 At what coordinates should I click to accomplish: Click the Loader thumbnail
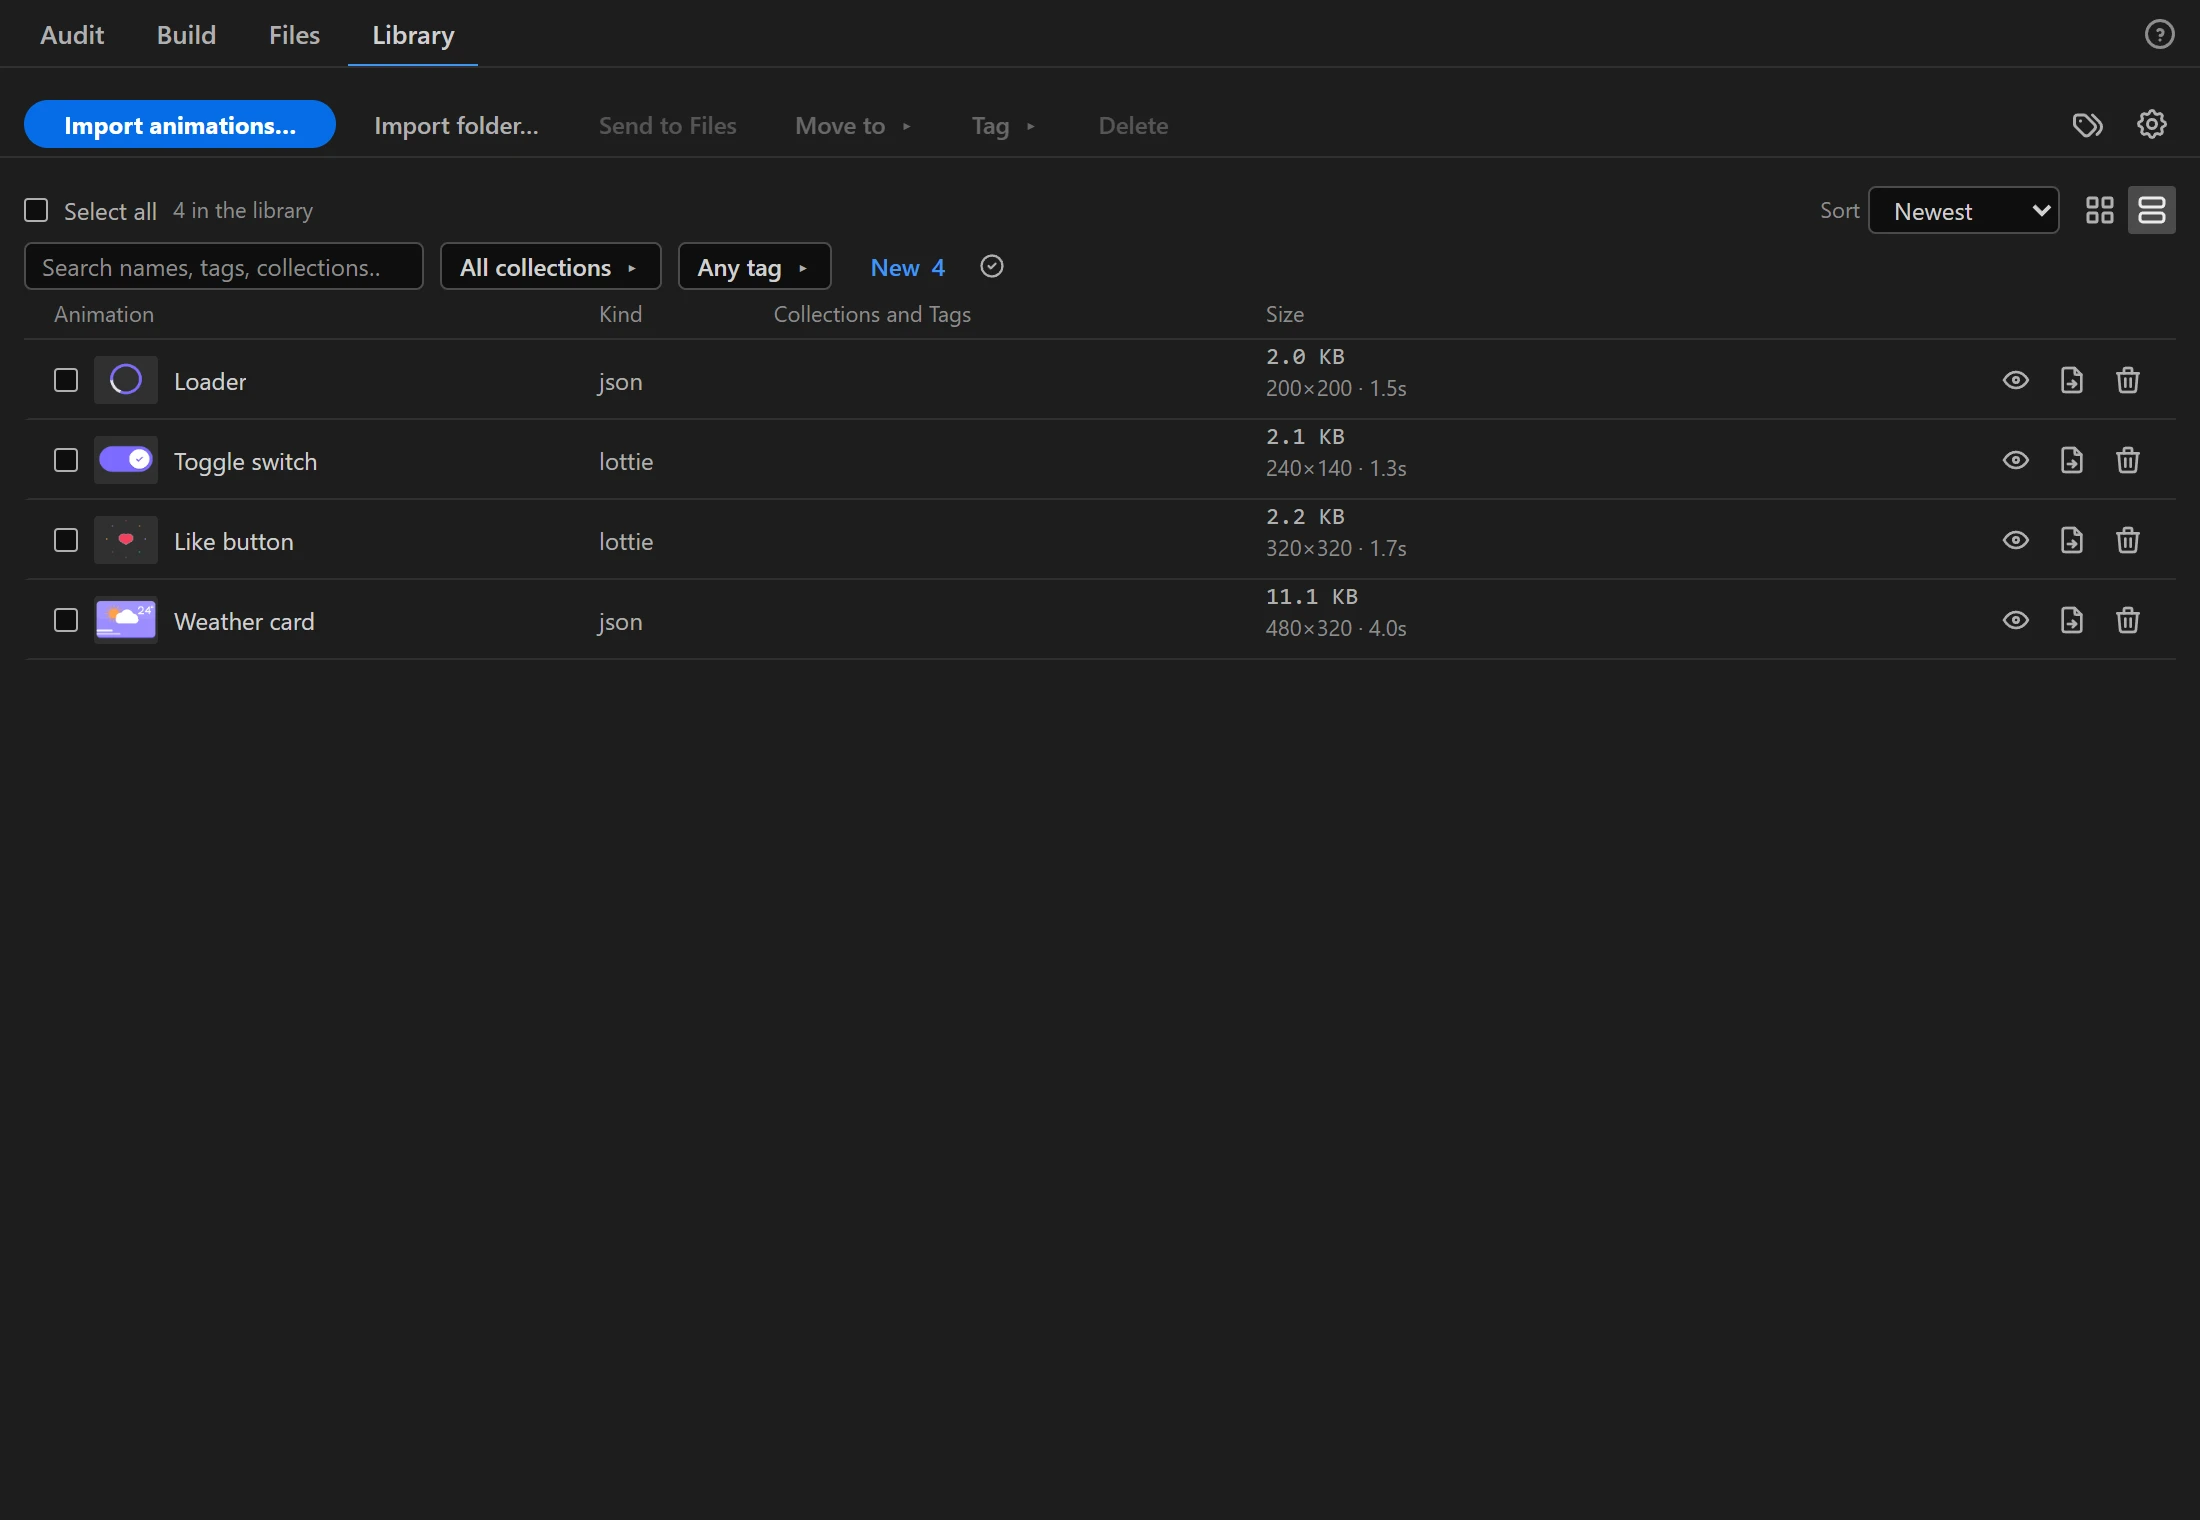126,380
